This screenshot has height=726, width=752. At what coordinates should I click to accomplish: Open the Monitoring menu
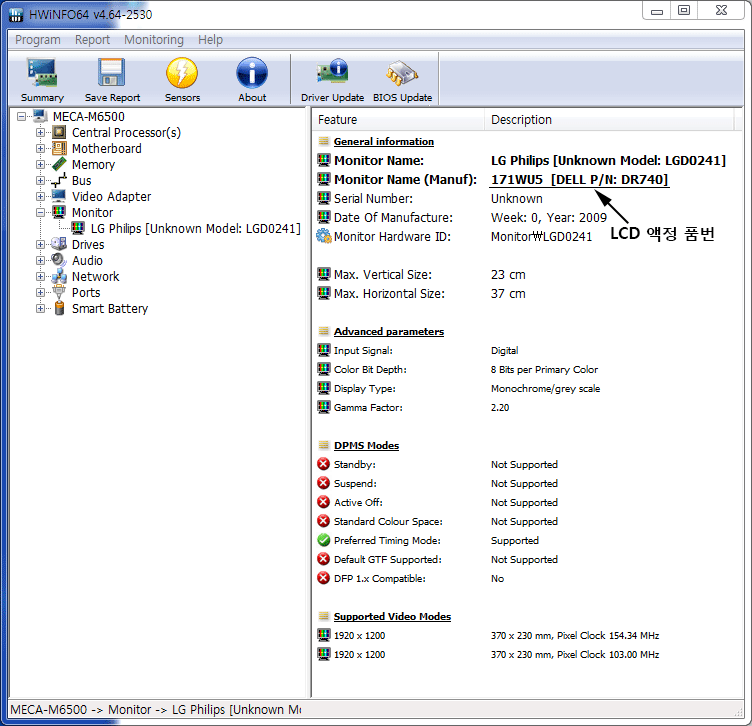pyautogui.click(x=154, y=40)
